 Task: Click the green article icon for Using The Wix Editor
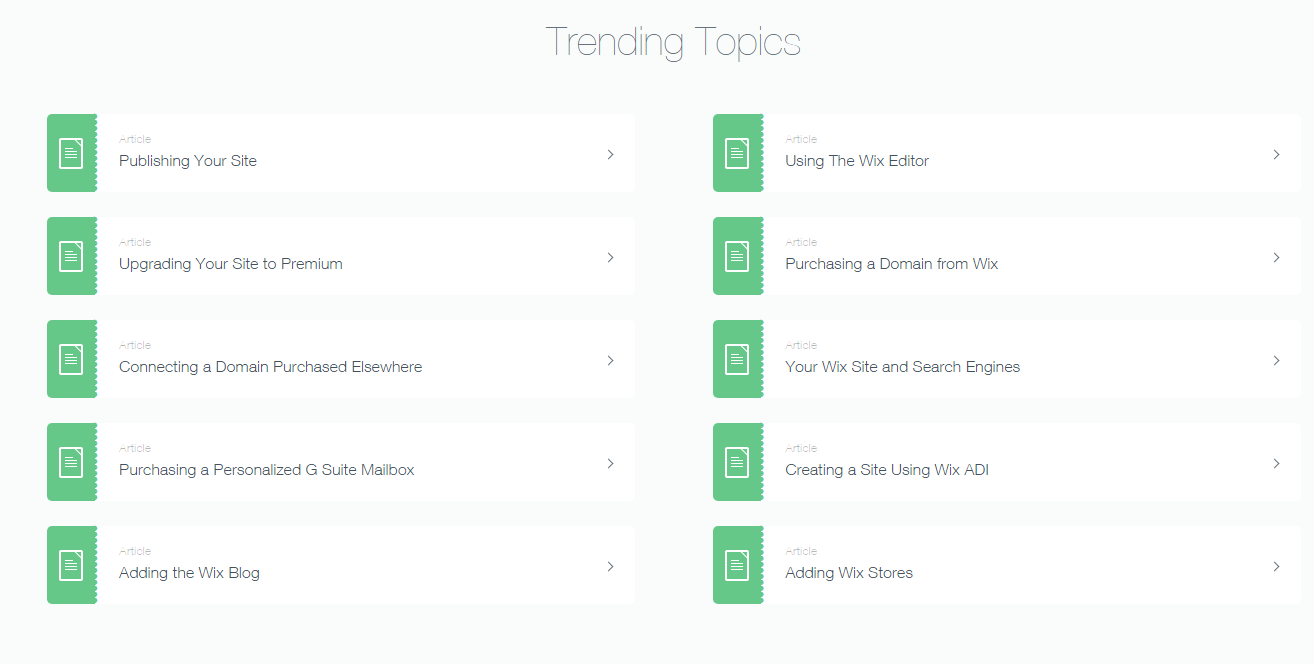[x=737, y=153]
